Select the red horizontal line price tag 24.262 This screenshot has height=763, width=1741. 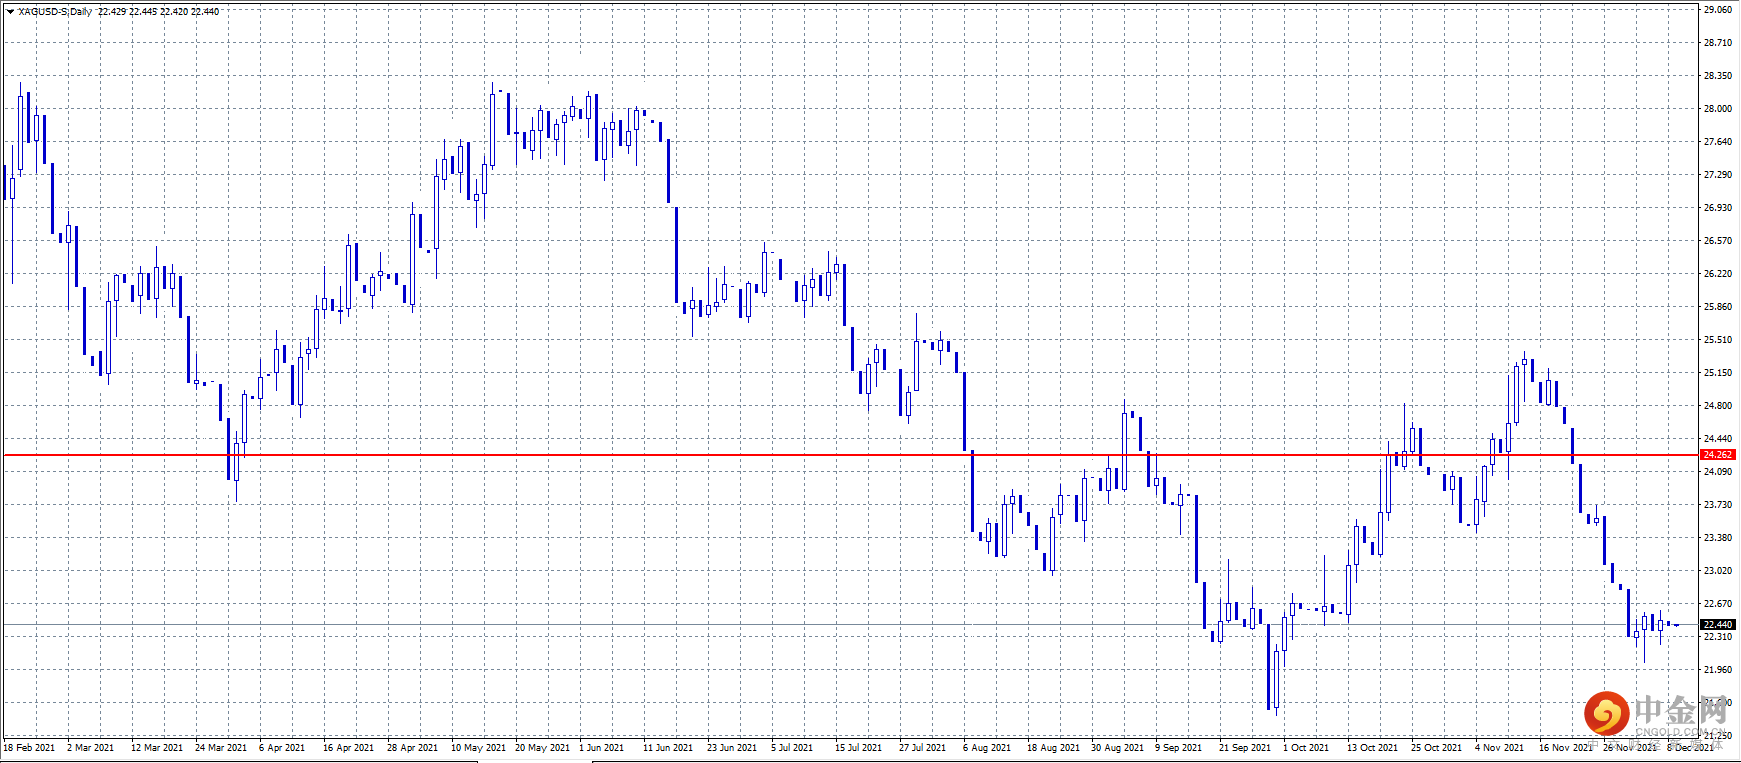tap(1717, 455)
